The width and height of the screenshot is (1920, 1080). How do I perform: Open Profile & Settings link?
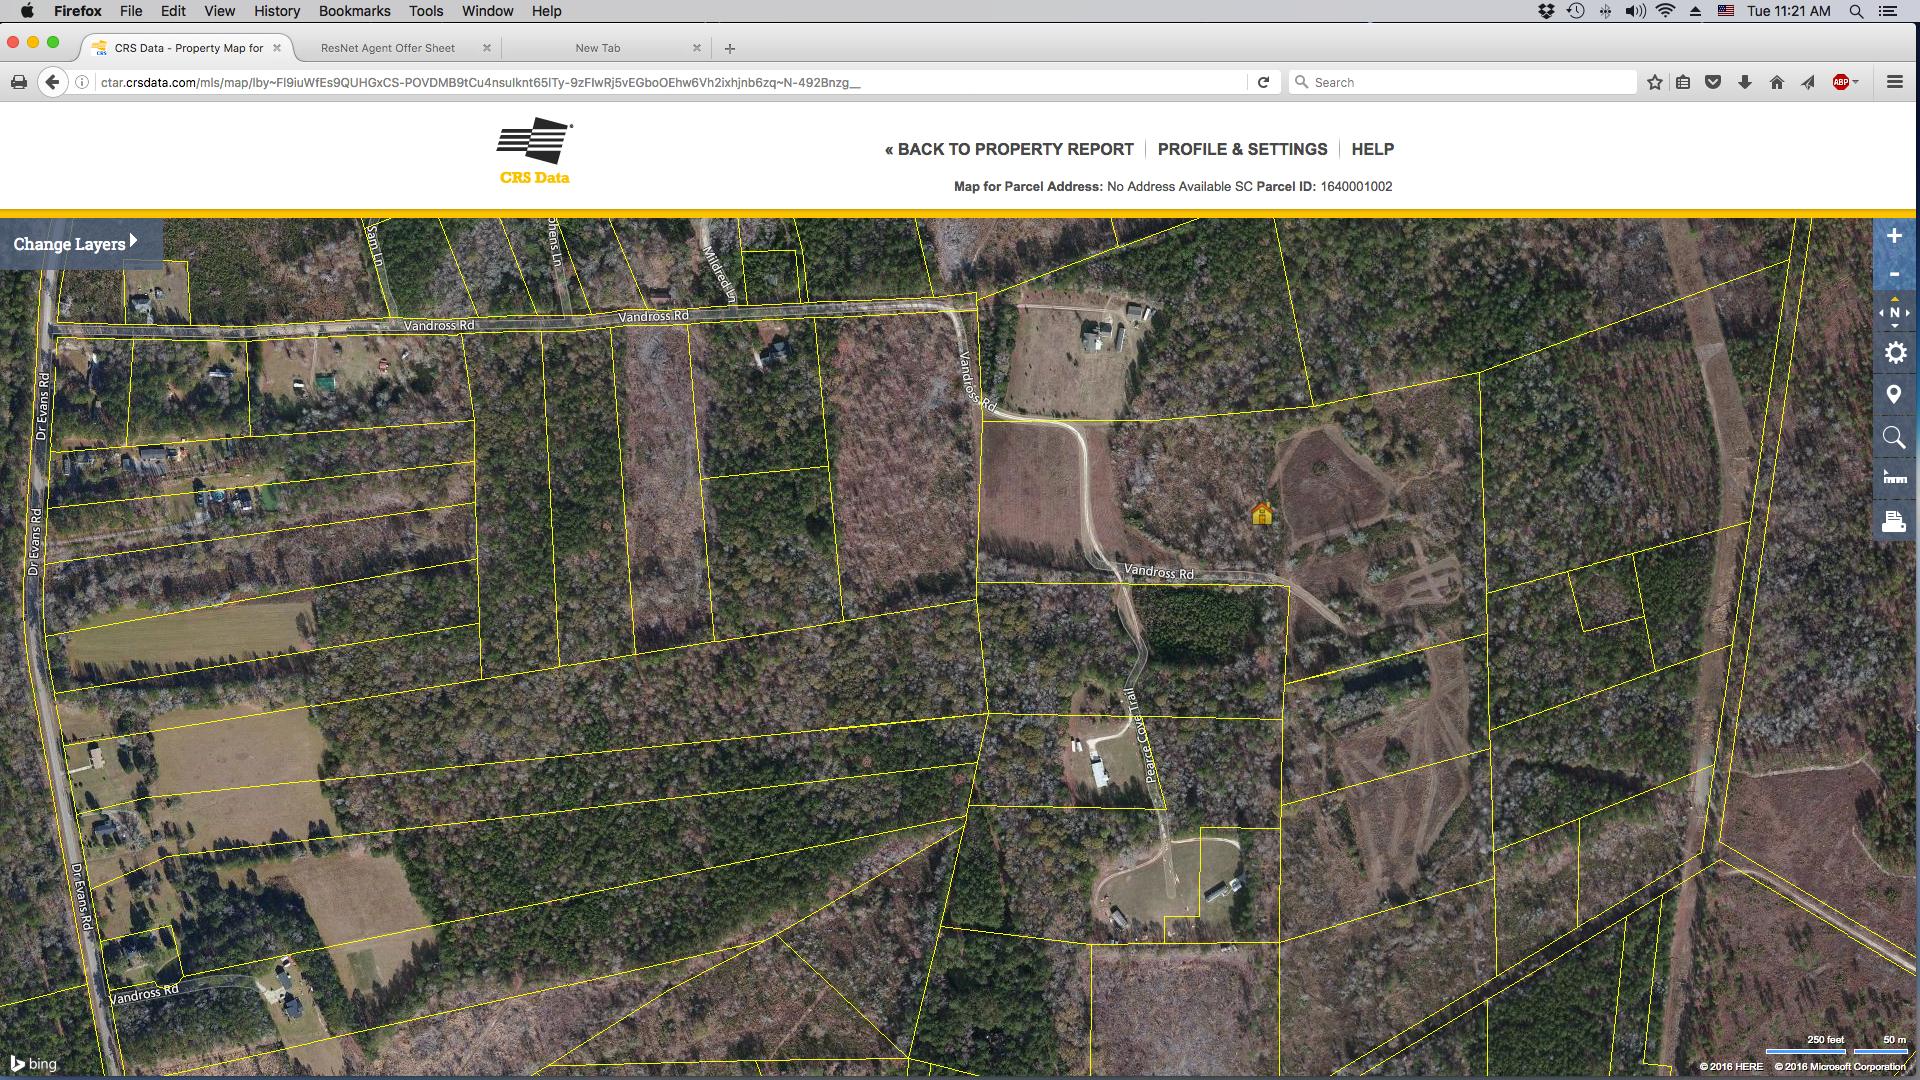click(1243, 149)
